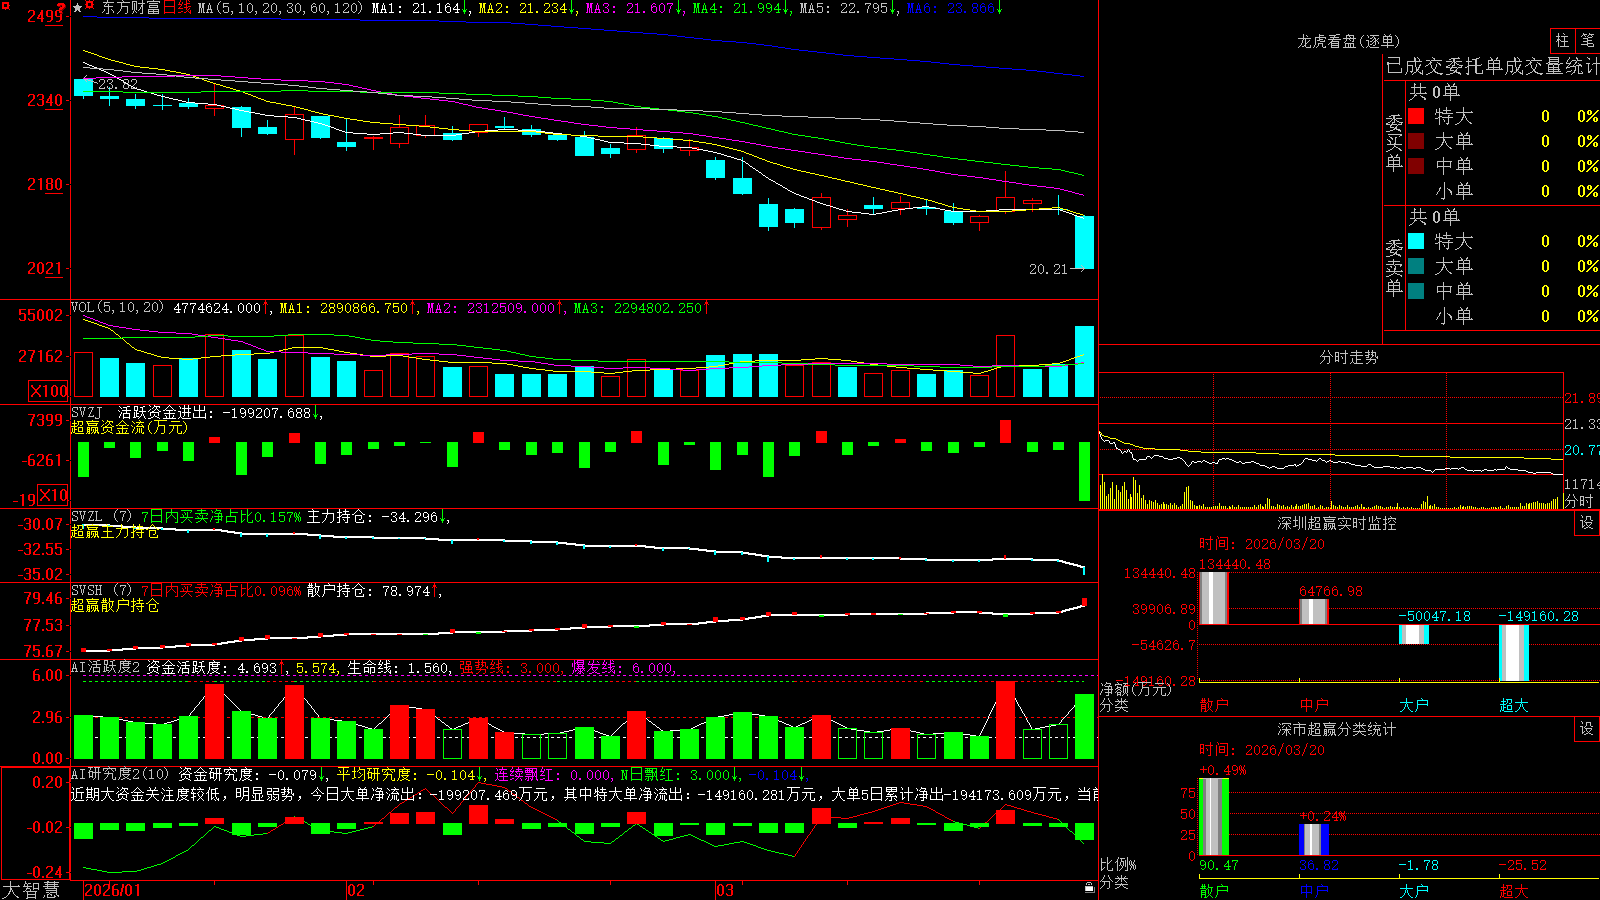The image size is (1600, 900).
Task: Click the 委买单 vertical label
Action: [x=1394, y=142]
